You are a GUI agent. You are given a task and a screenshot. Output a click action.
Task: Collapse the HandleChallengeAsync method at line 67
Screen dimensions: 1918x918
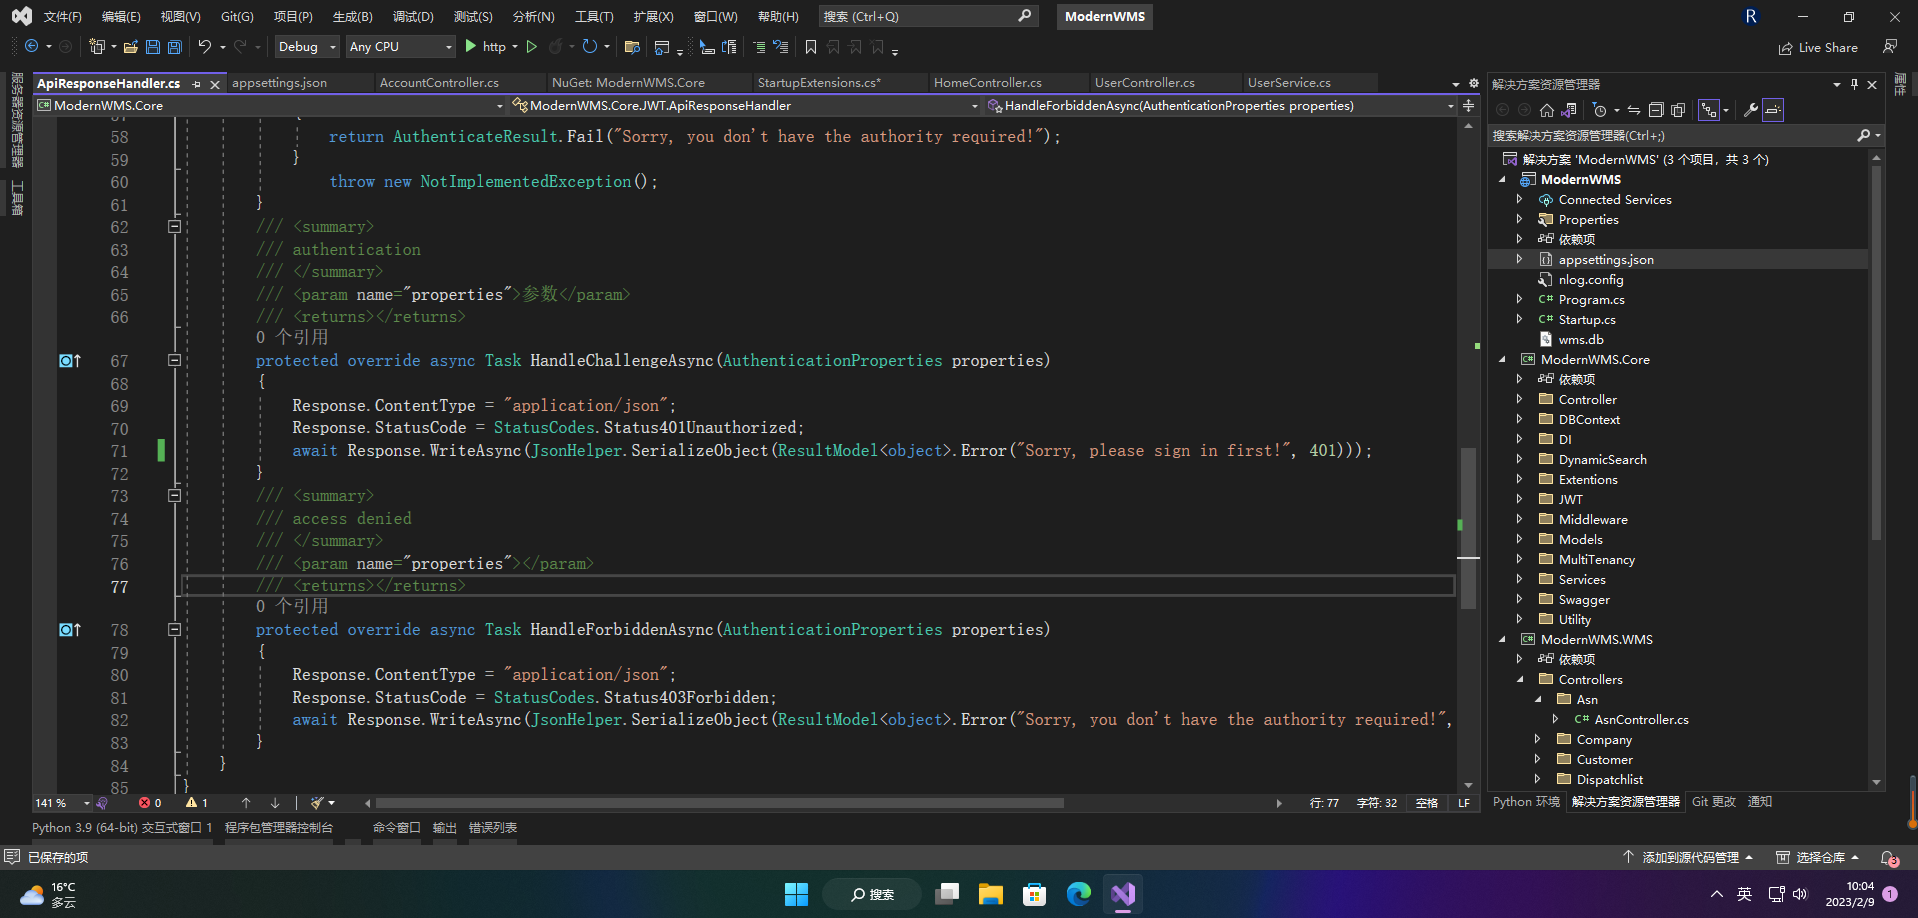pos(174,360)
